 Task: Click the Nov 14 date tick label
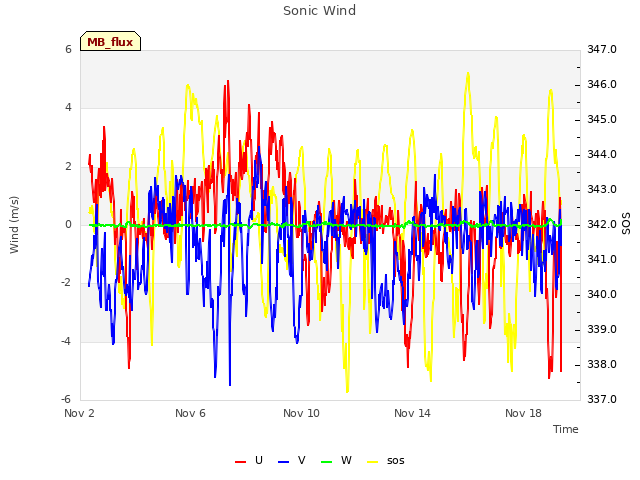(412, 413)
